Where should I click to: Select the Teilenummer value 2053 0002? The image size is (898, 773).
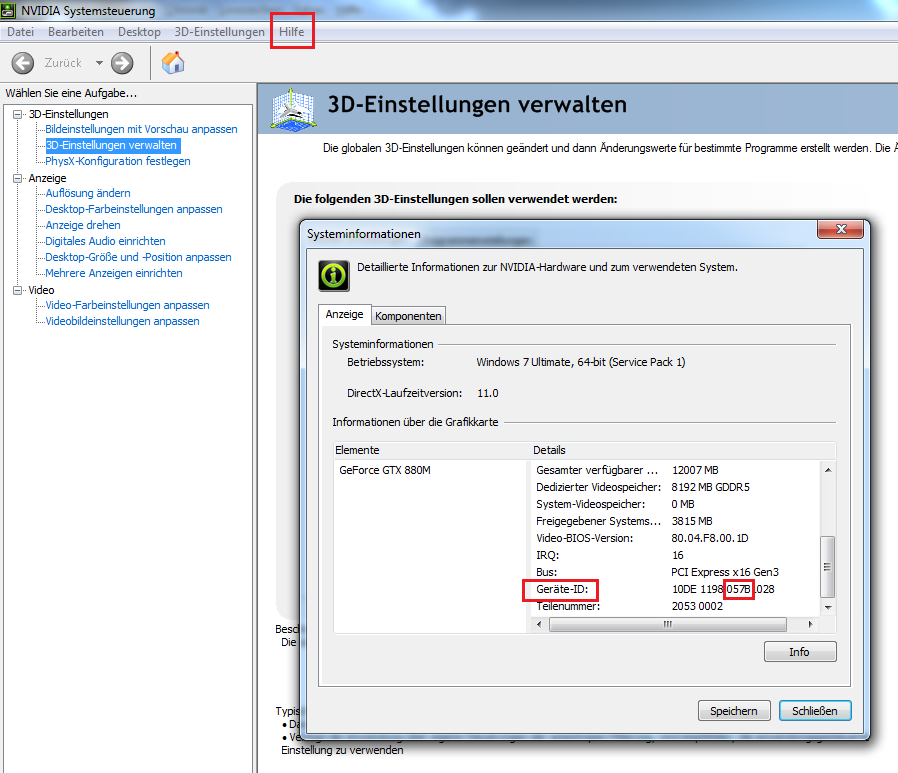coord(697,606)
